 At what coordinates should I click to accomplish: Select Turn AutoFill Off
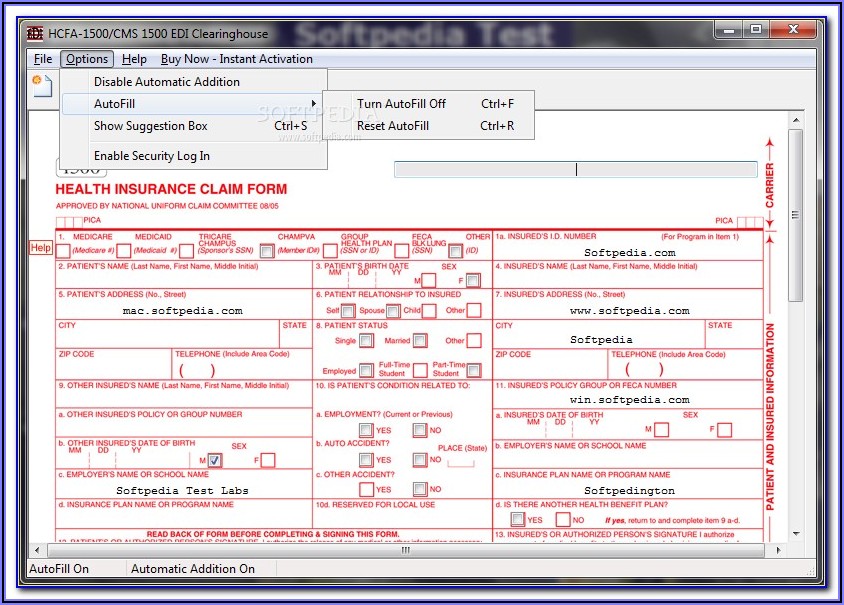coord(401,104)
